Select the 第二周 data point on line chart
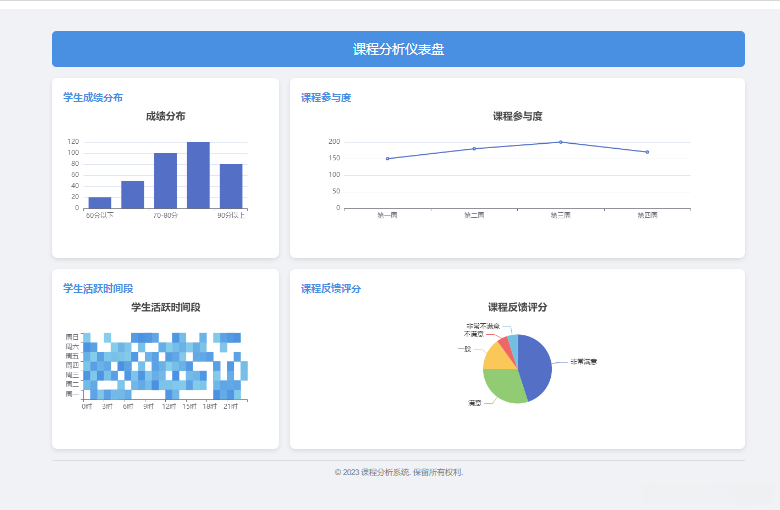This screenshot has width=780, height=510. tap(474, 149)
